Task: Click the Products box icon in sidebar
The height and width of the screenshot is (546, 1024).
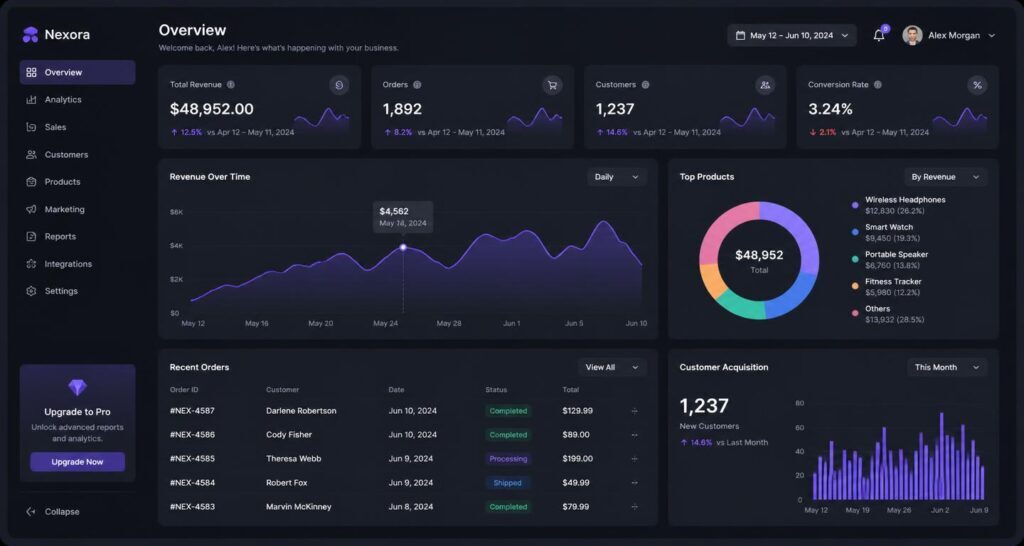Action: [31, 182]
